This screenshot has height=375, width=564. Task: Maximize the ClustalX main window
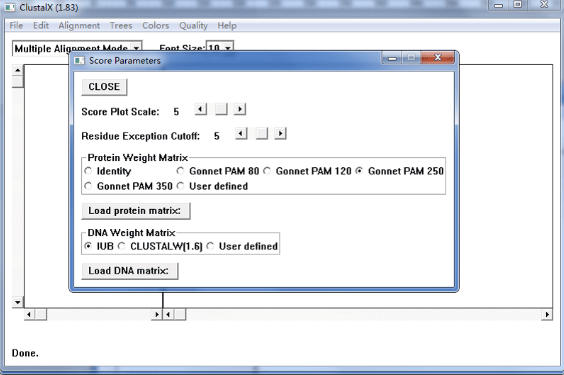tap(518, 5)
